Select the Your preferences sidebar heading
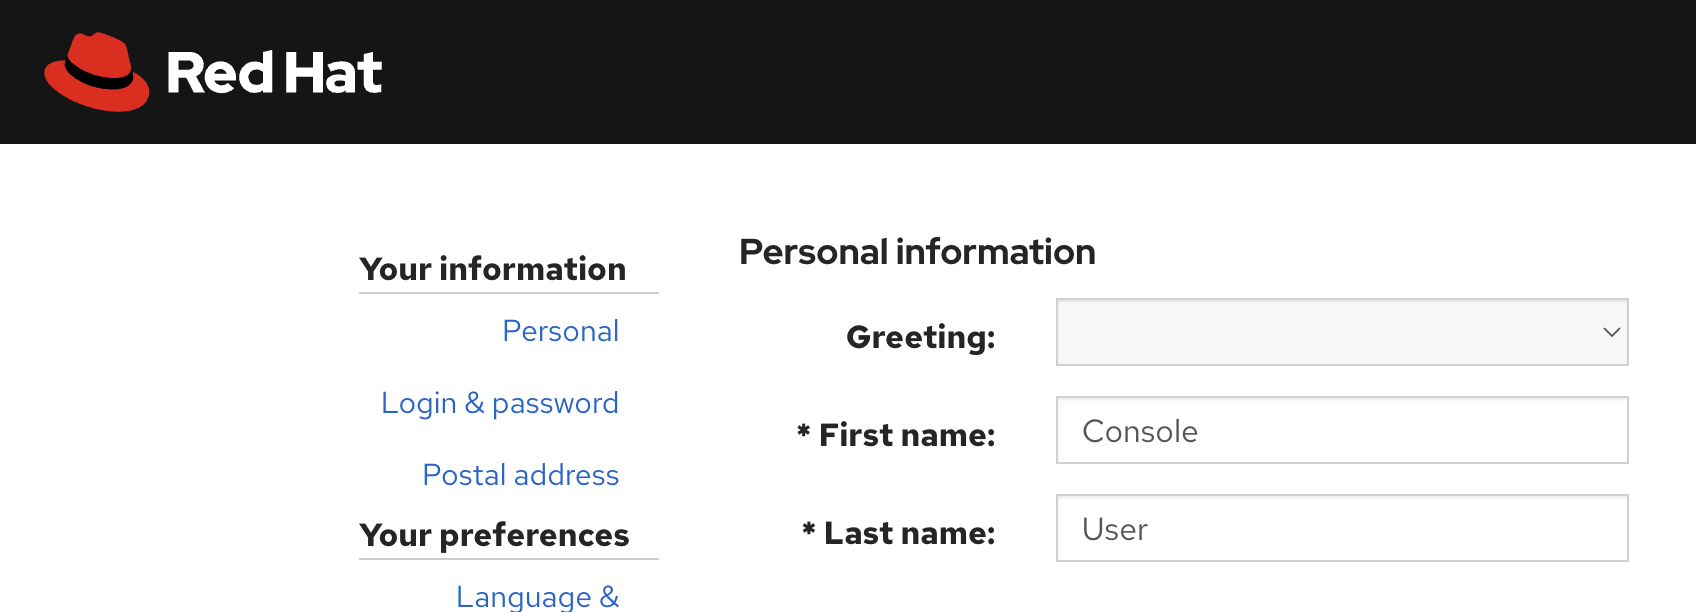 [x=494, y=535]
